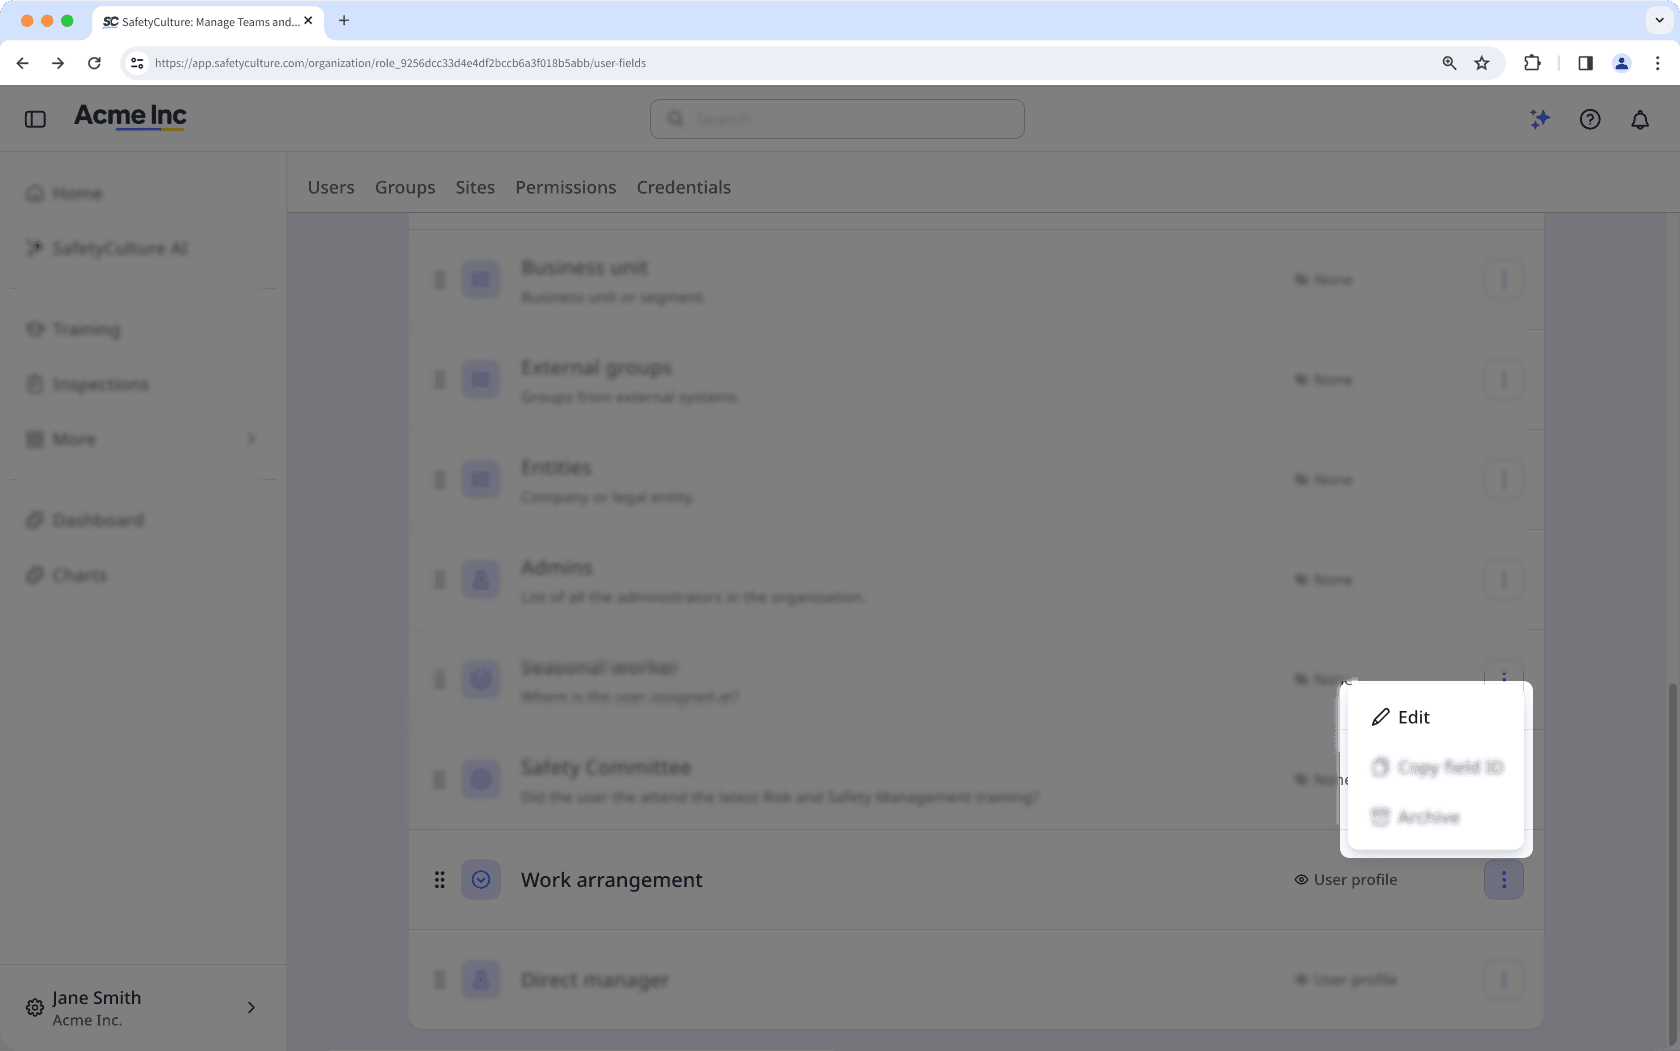Click the eye icon beside User profile on Work arrangement
This screenshot has width=1680, height=1051.
tap(1300, 880)
